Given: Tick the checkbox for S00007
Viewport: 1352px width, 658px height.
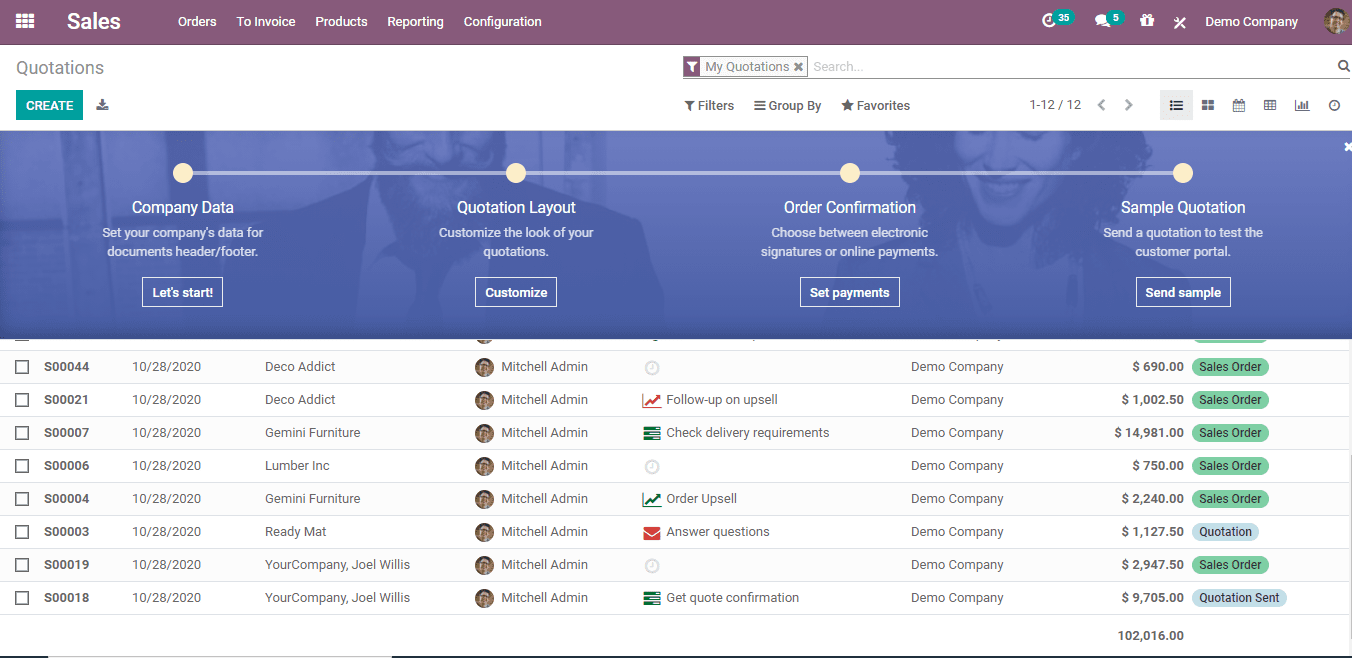Looking at the screenshot, I should (x=22, y=433).
